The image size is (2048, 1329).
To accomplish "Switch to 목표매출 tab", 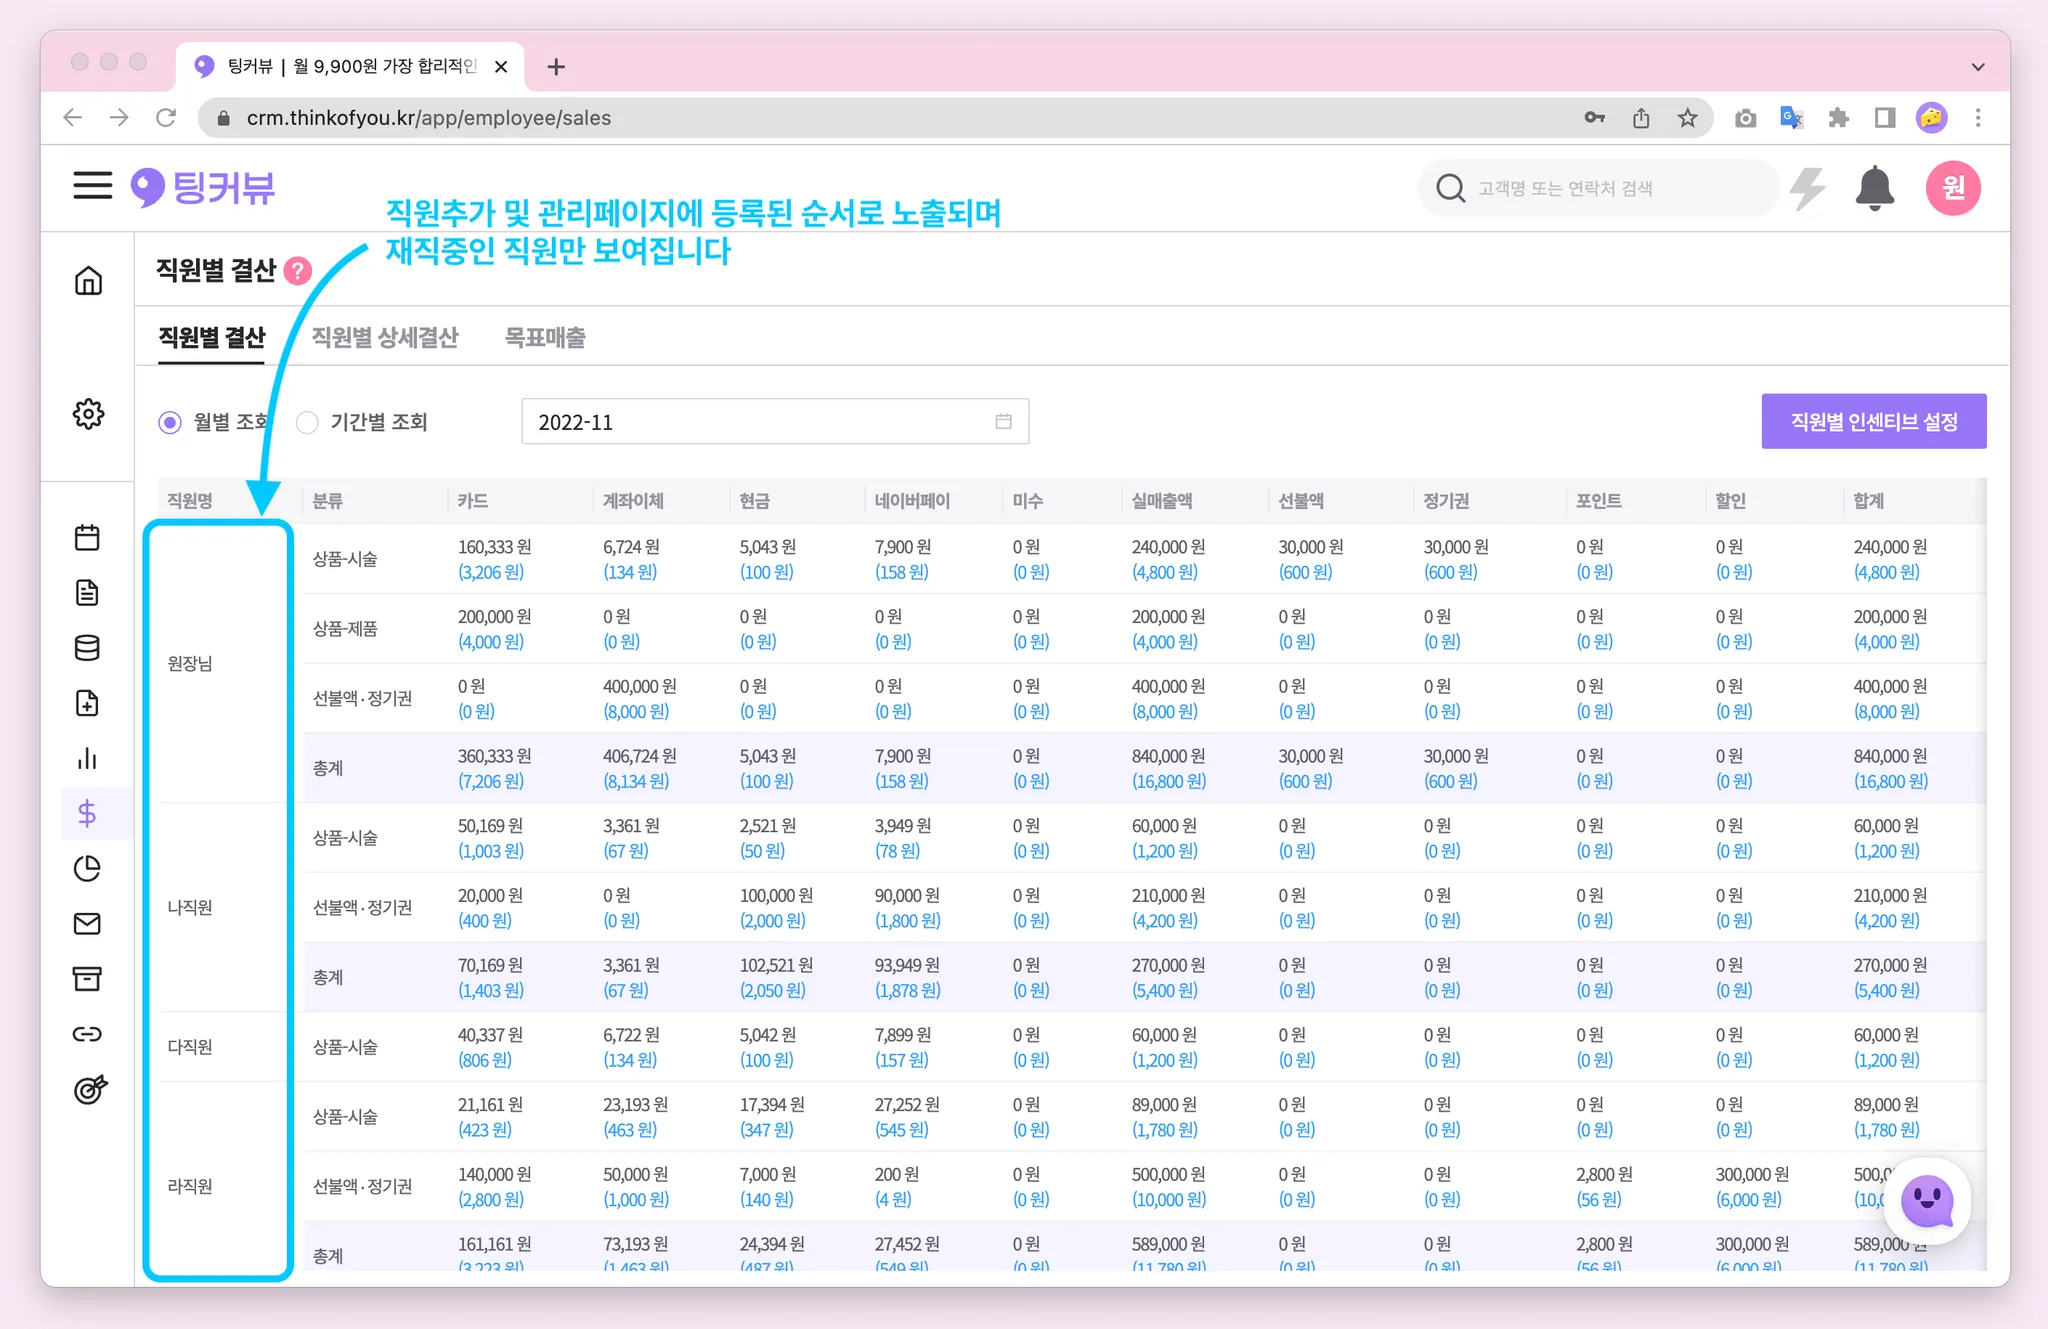I will [545, 338].
